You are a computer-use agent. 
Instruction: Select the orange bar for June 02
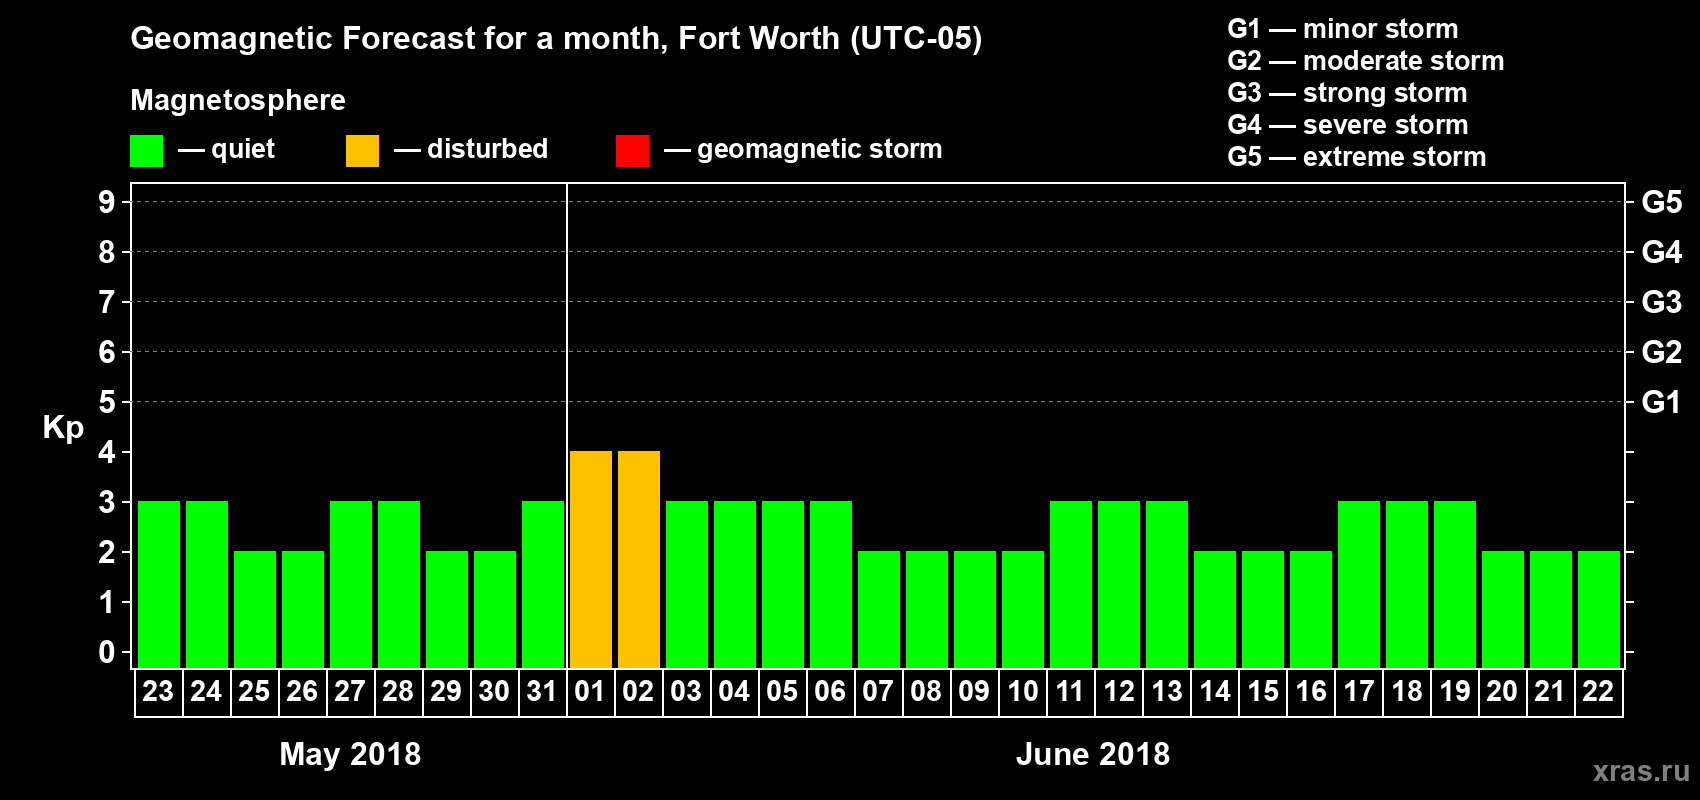639,560
